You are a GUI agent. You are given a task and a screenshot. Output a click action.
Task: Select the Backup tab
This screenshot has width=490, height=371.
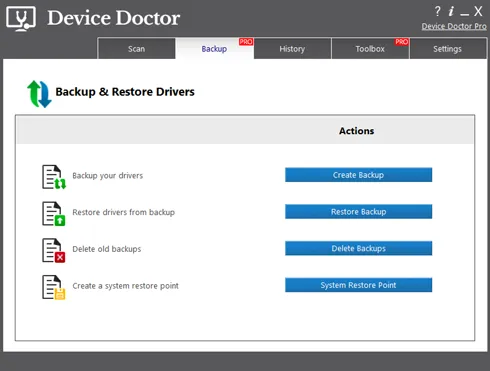pos(214,49)
